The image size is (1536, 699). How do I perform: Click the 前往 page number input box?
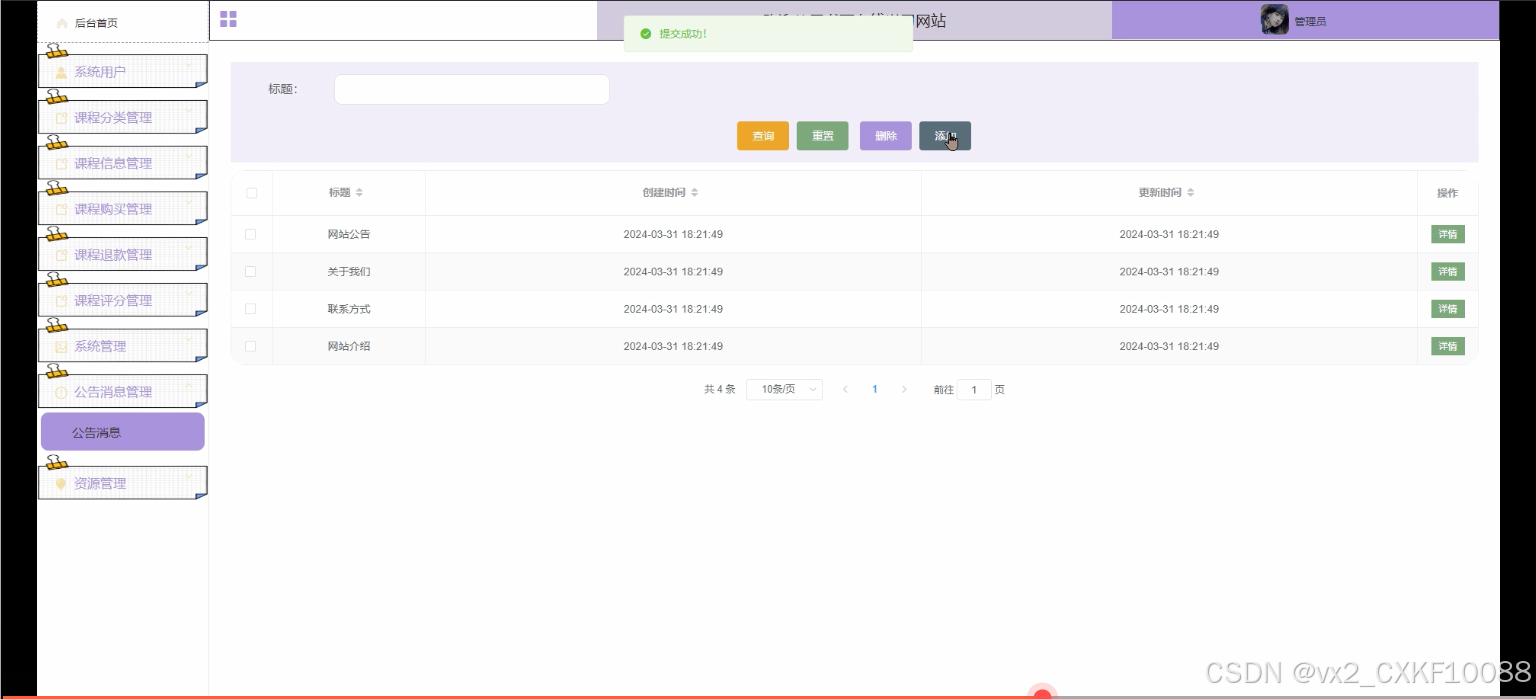tap(974, 390)
